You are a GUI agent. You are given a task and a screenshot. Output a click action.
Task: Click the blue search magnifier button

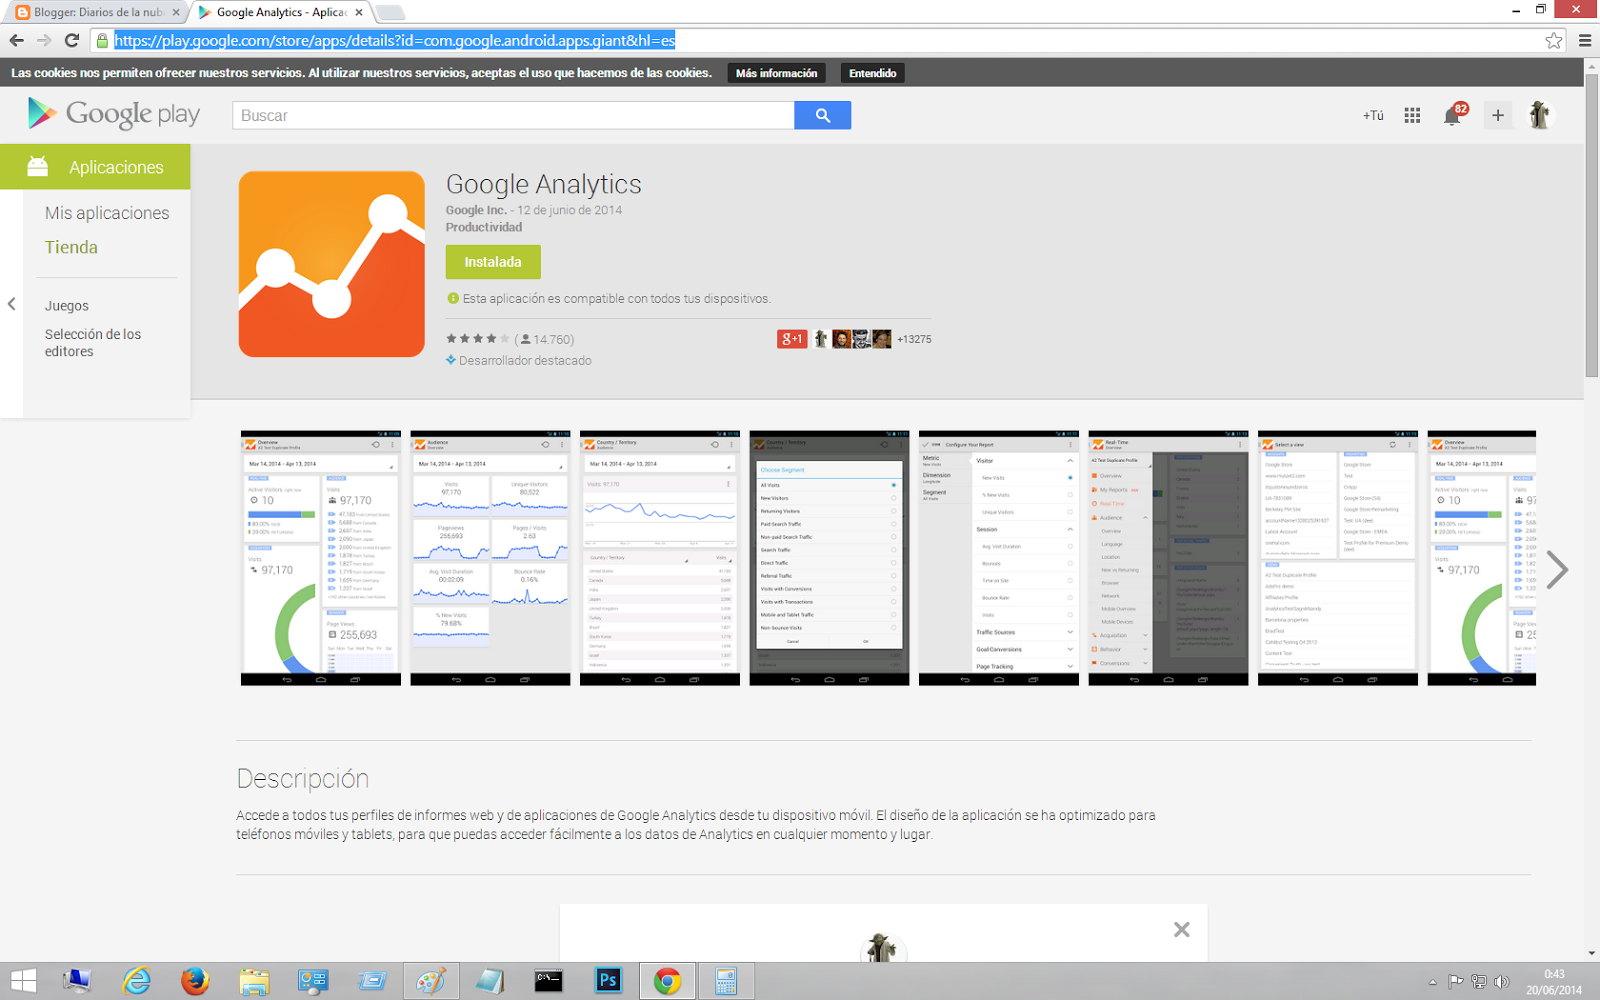pyautogui.click(x=823, y=115)
